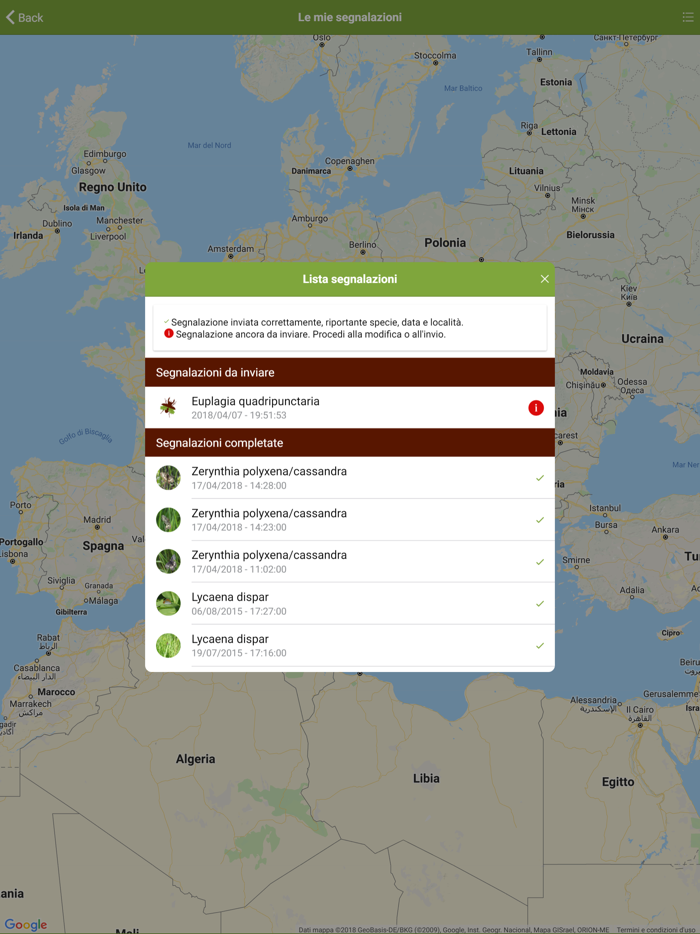Go back using the Back button
The image size is (700, 934).
click(24, 17)
